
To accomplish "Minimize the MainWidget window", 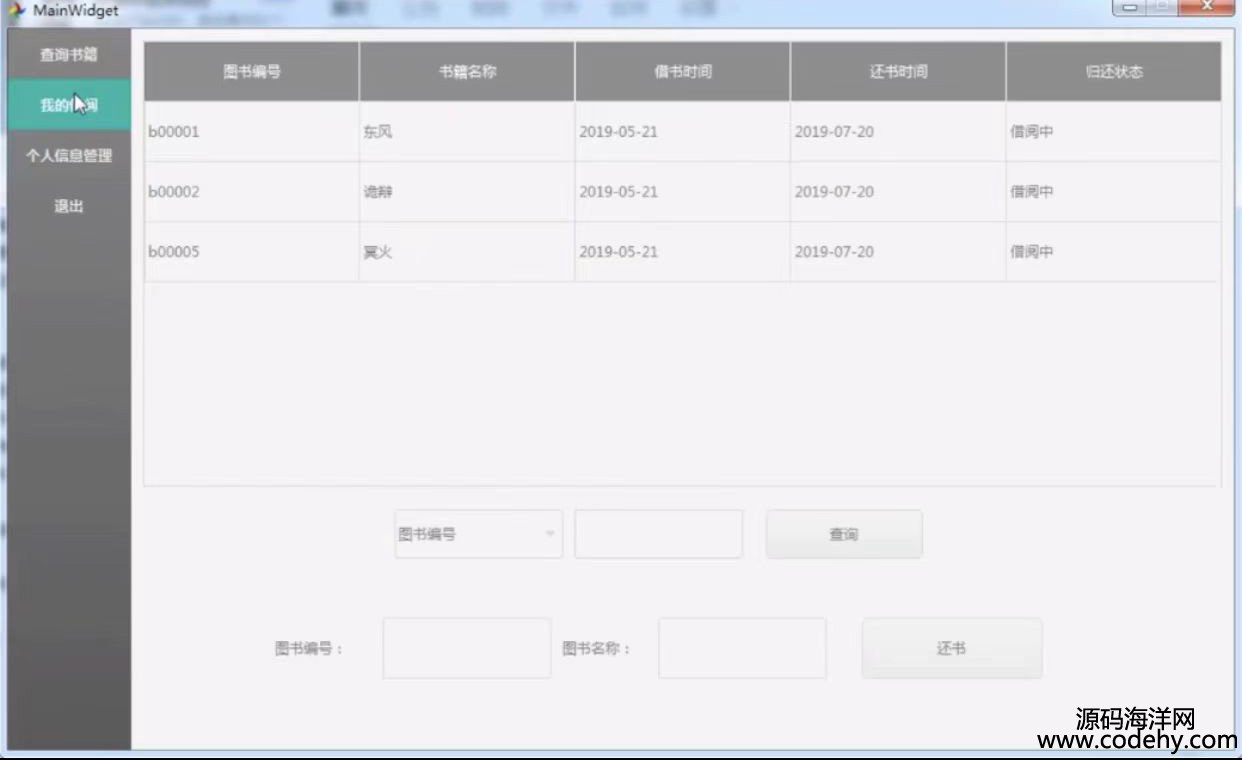I will coord(1129,8).
